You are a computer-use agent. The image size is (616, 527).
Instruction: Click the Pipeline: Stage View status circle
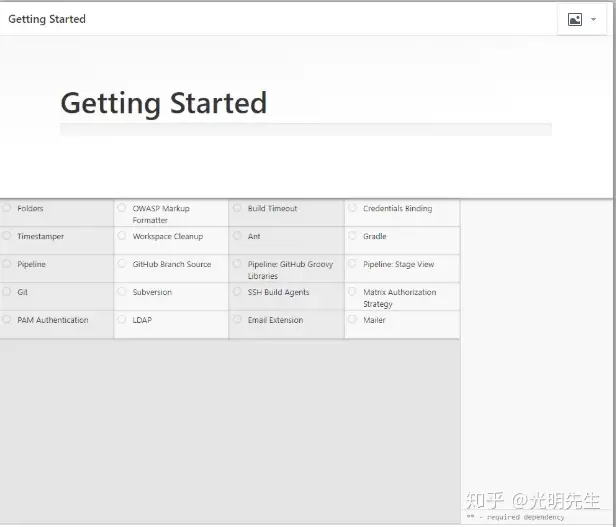352,263
